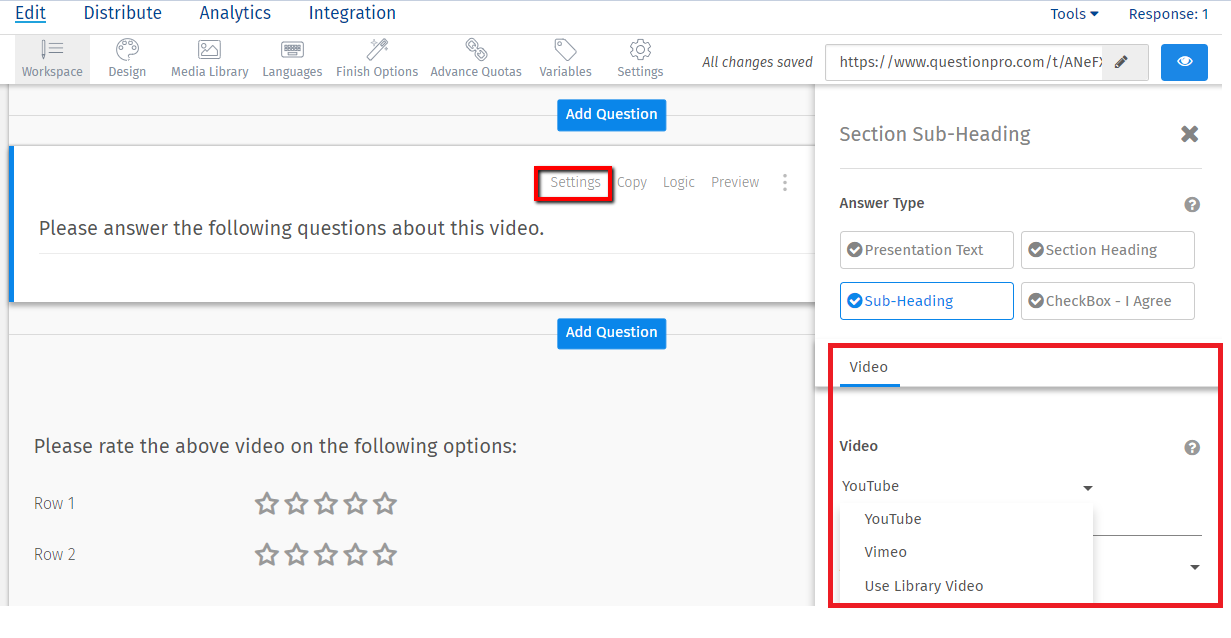
Task: Open survey Settings from the toolbar
Action: click(x=639, y=58)
